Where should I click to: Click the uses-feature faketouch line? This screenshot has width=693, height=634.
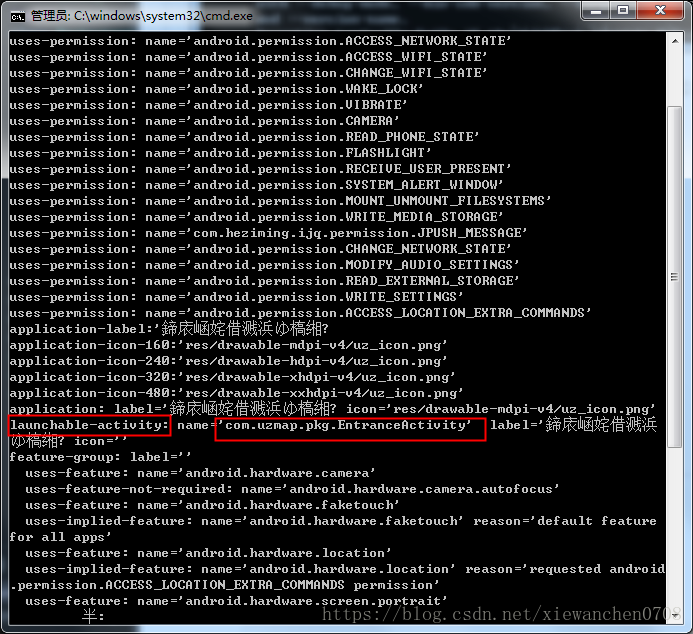(212, 505)
